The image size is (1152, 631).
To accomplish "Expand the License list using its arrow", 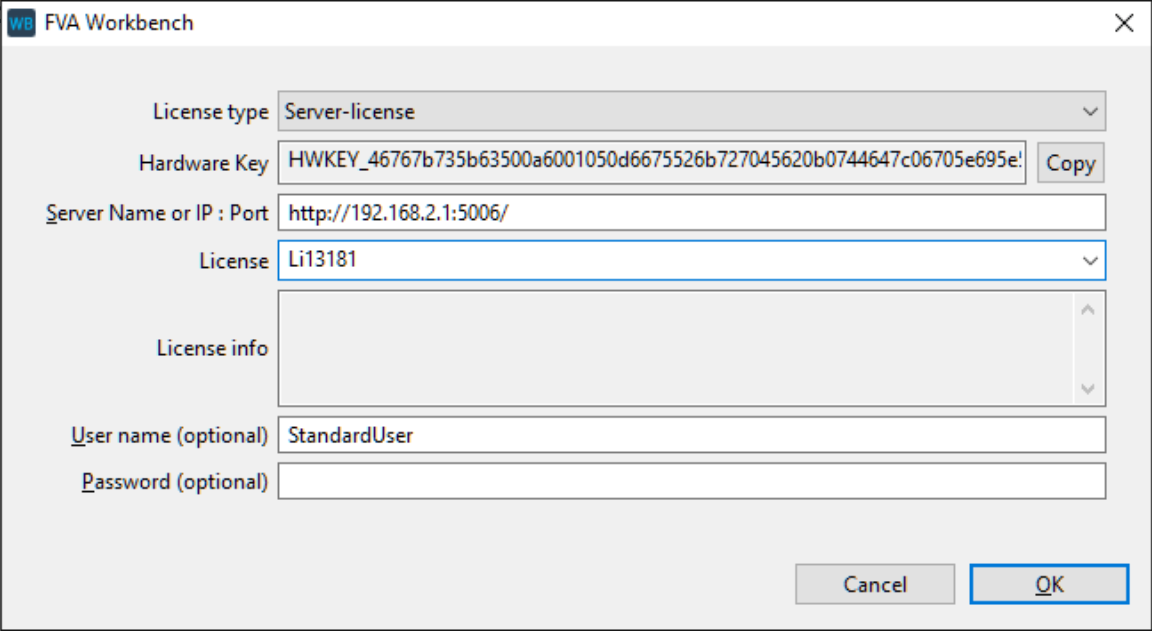I will (x=1089, y=260).
